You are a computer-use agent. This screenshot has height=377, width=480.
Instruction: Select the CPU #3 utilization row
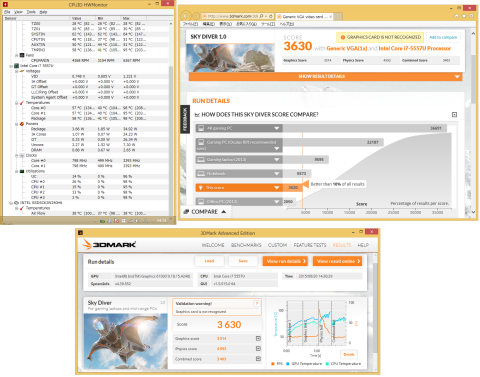tap(86, 198)
